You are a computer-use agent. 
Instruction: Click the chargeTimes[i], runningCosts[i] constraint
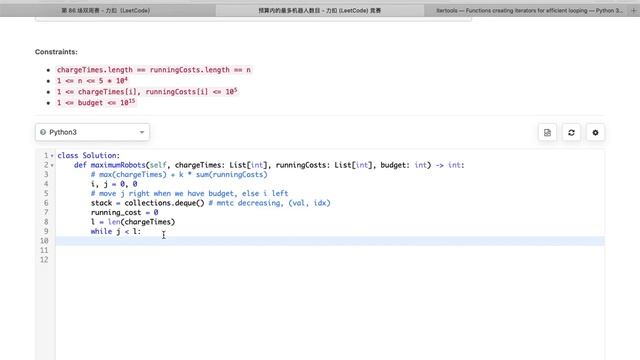(147, 91)
